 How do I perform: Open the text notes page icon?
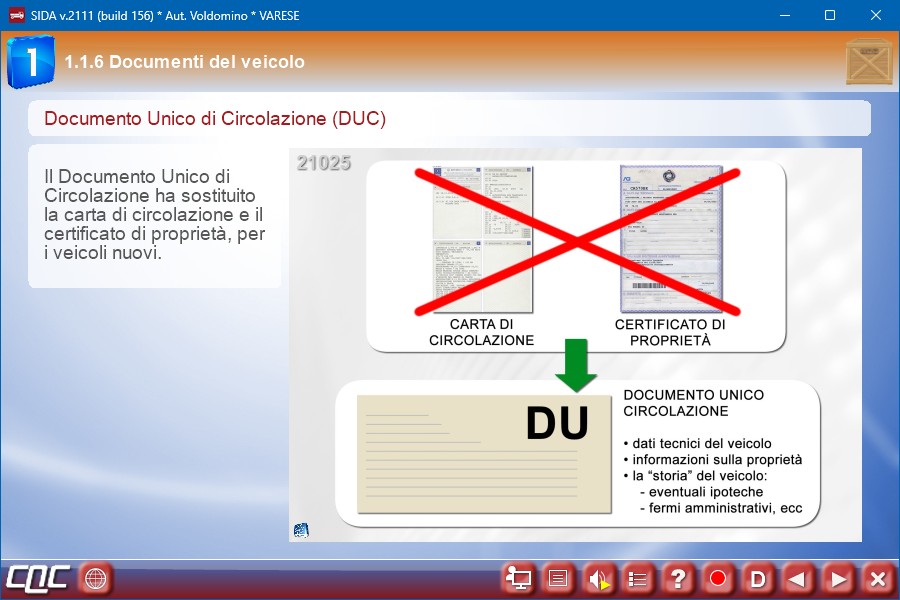tap(559, 578)
